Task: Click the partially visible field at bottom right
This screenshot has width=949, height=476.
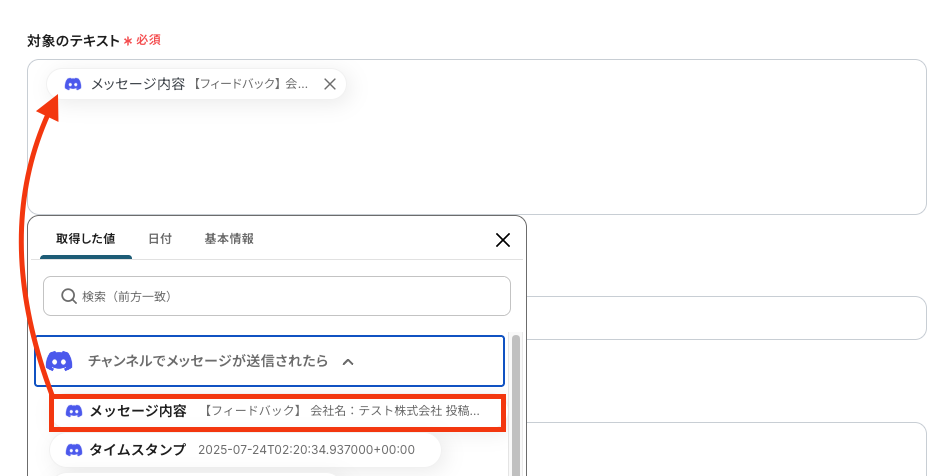Action: pyautogui.click(x=726, y=449)
